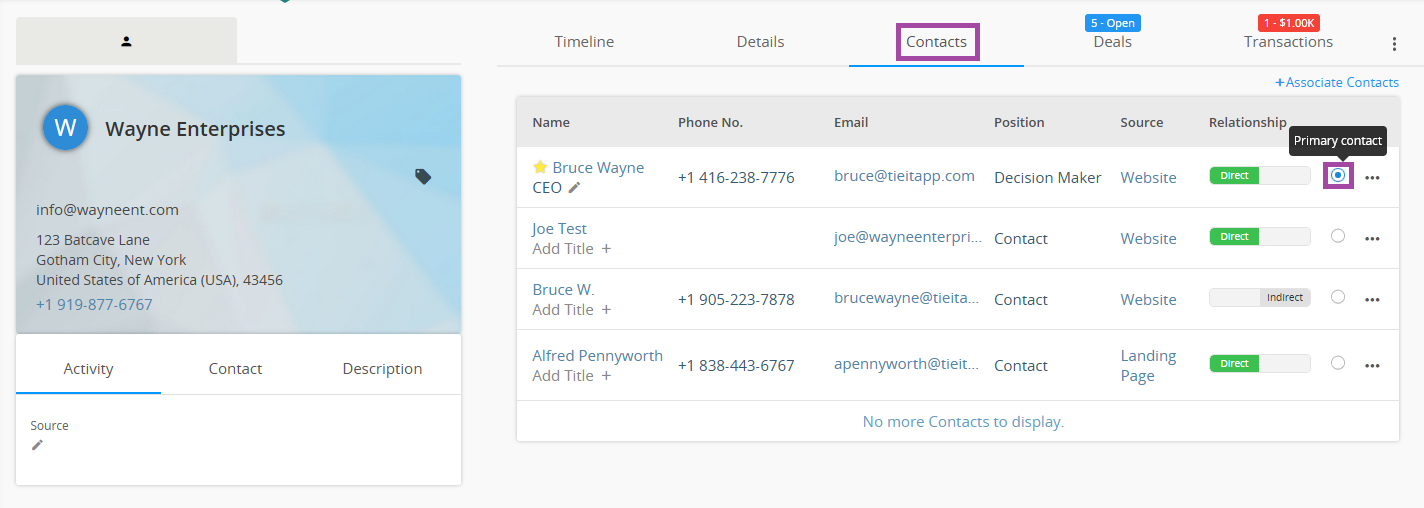Click the email bruce@tieitapp.com
This screenshot has width=1424, height=508.
coord(904,175)
